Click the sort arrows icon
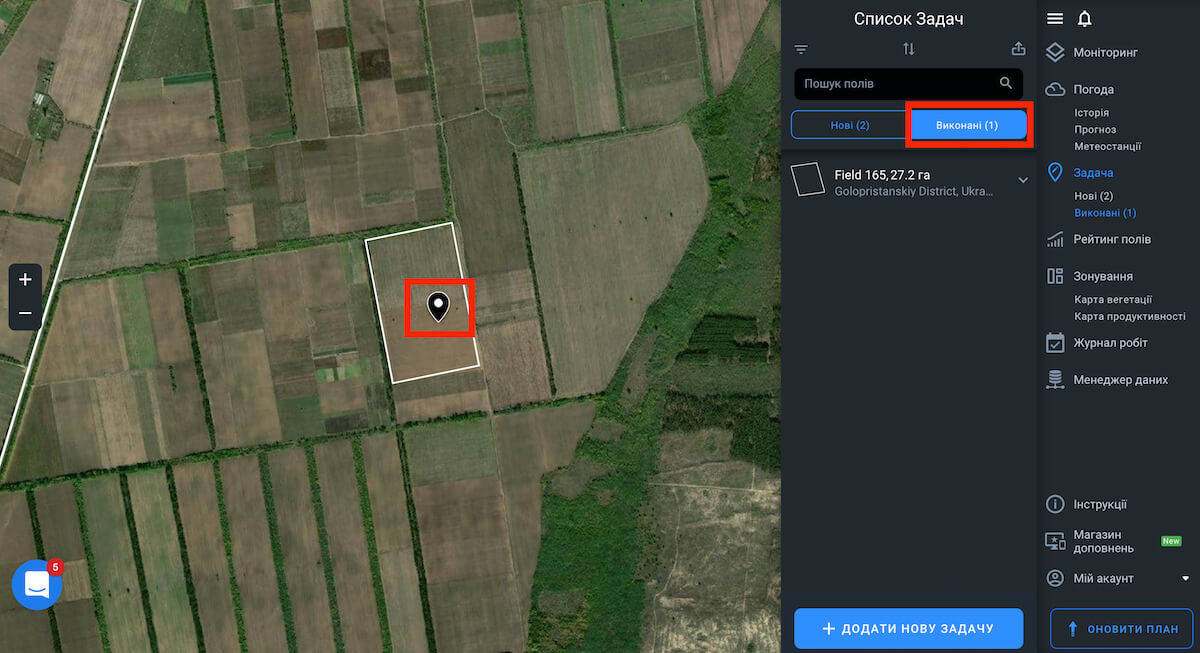The image size is (1200, 653). [908, 49]
